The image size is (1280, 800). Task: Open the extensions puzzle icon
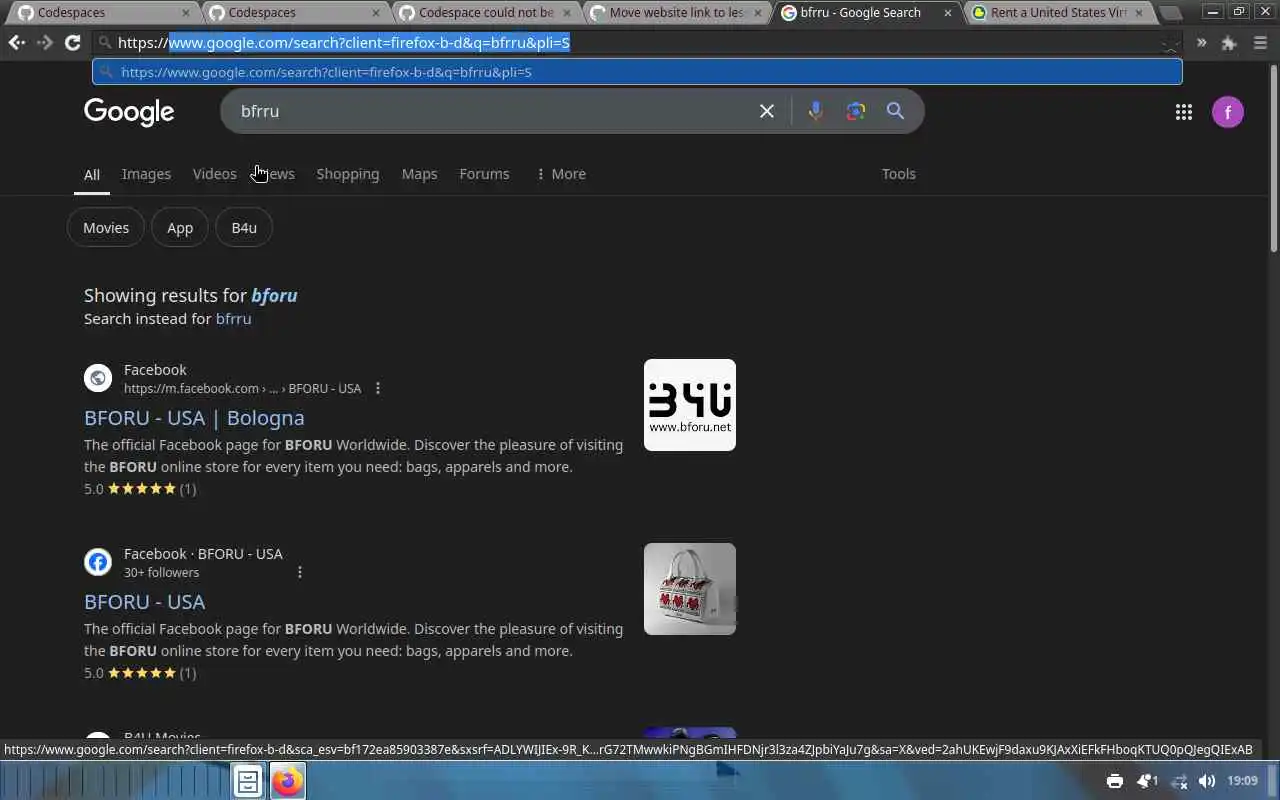pos(1229,43)
